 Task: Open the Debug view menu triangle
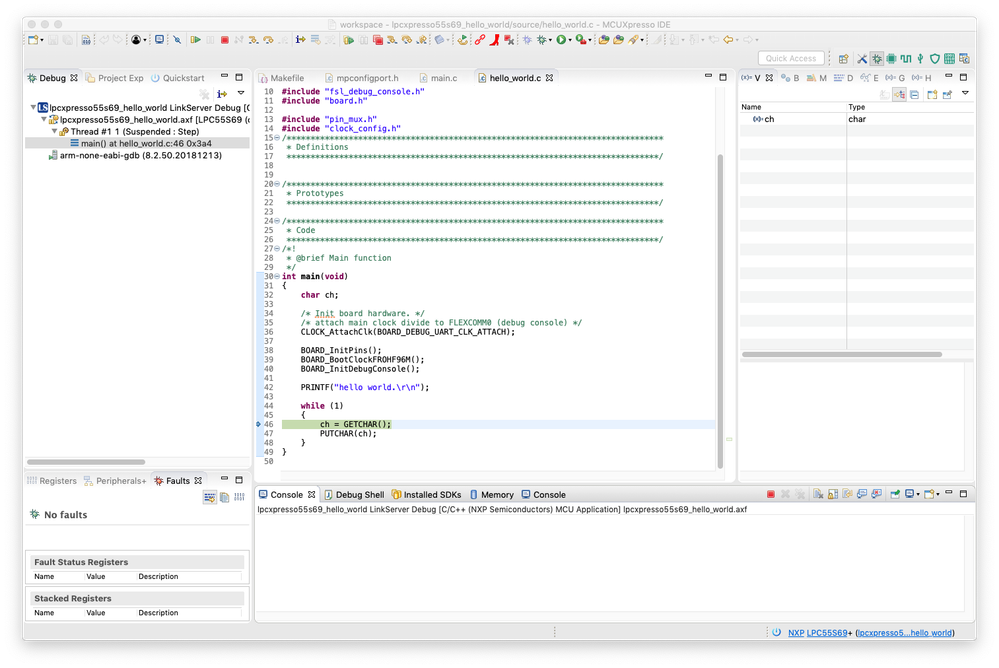[x=241, y=93]
